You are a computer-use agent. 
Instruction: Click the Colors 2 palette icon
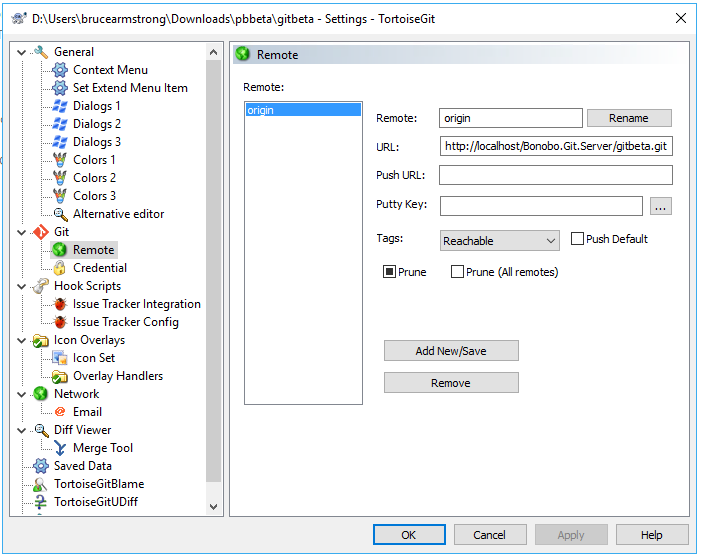tap(60, 178)
